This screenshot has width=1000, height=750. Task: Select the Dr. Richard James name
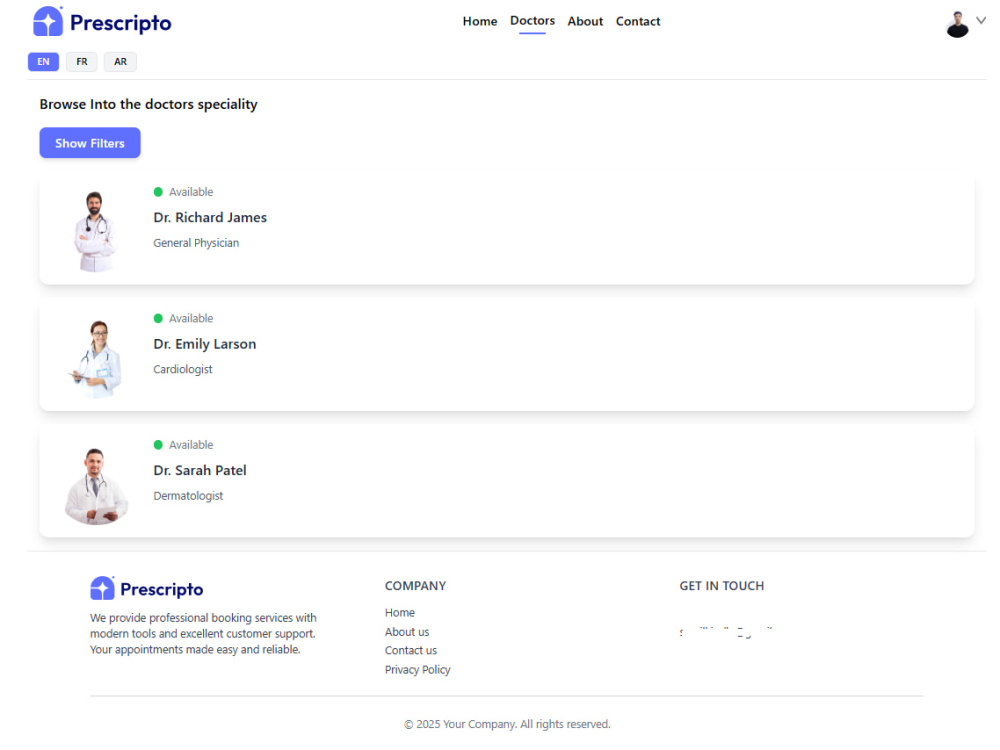[210, 217]
